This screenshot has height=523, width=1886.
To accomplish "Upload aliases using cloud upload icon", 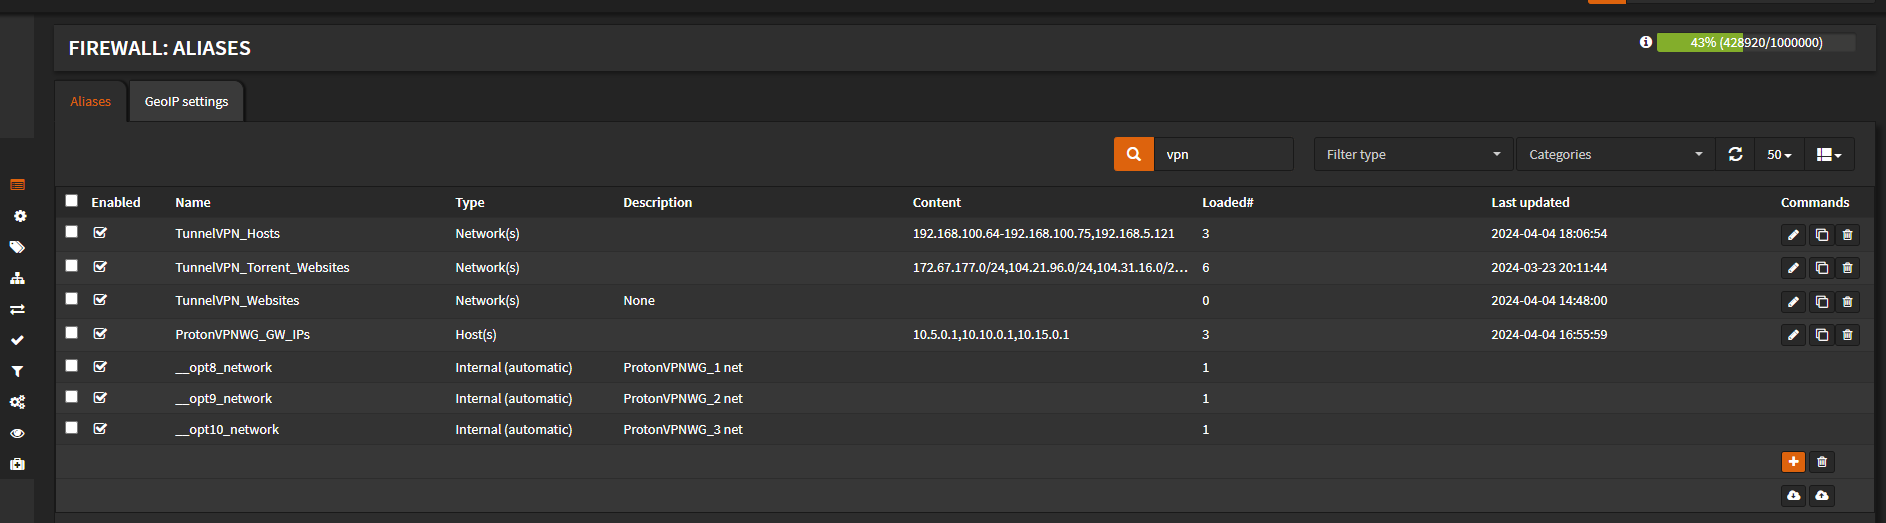I will coord(1821,496).
